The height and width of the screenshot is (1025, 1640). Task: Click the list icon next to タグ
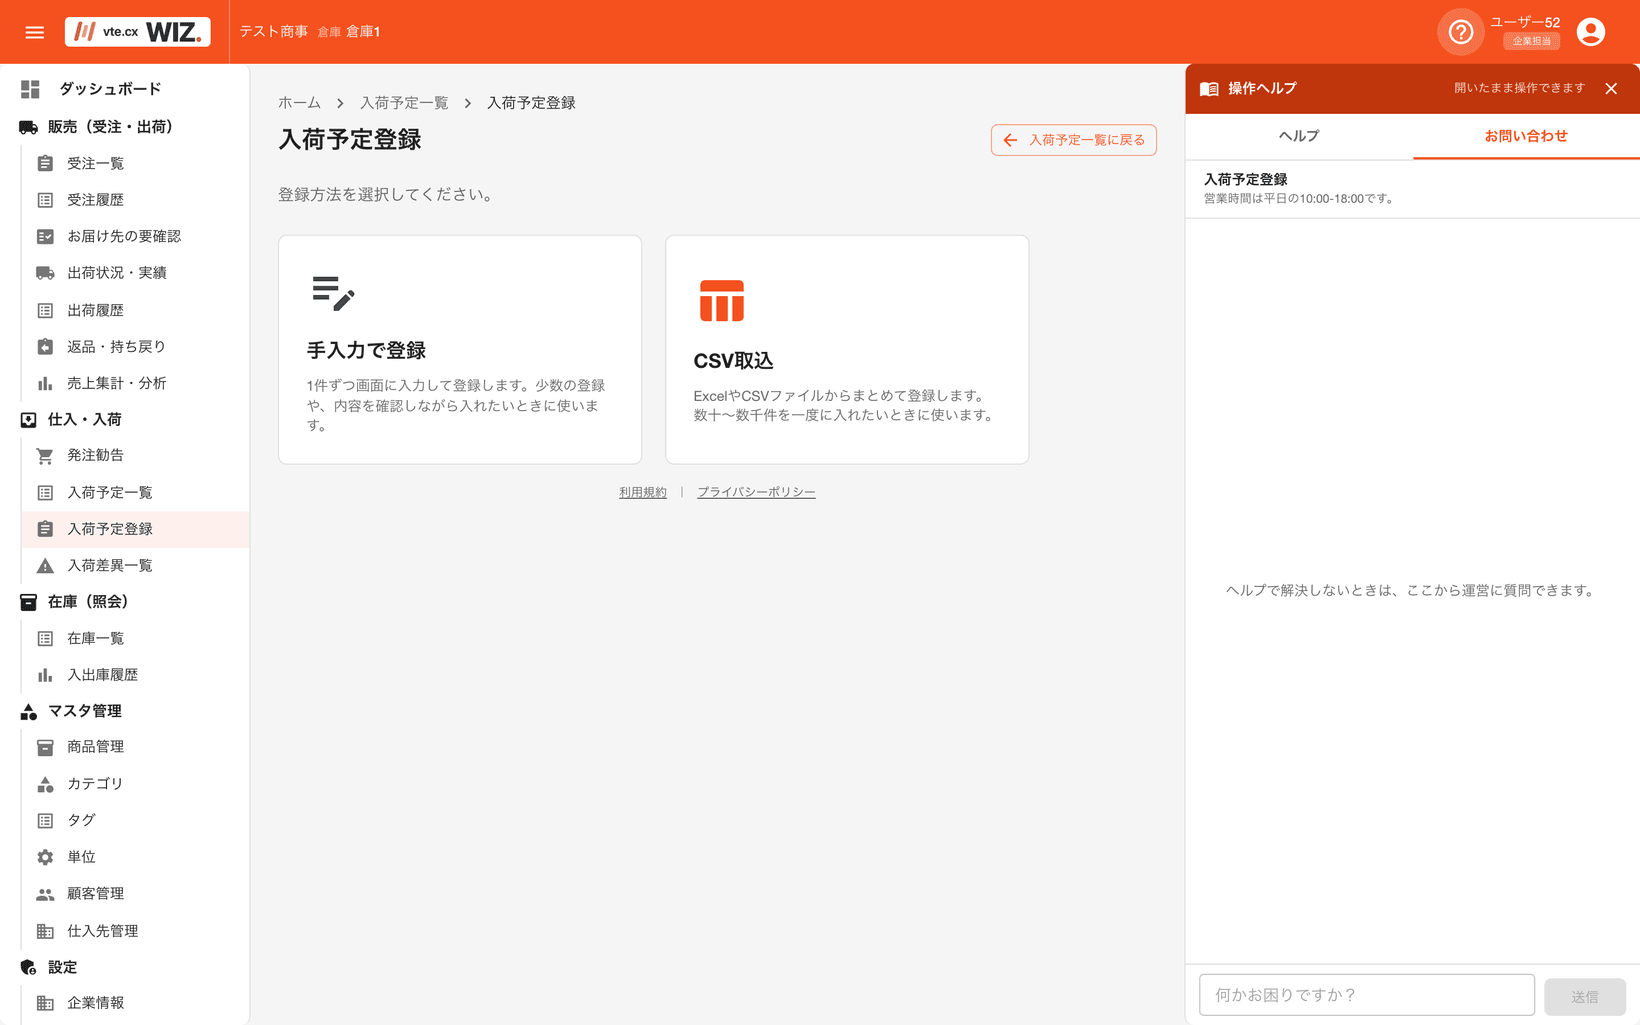45,821
